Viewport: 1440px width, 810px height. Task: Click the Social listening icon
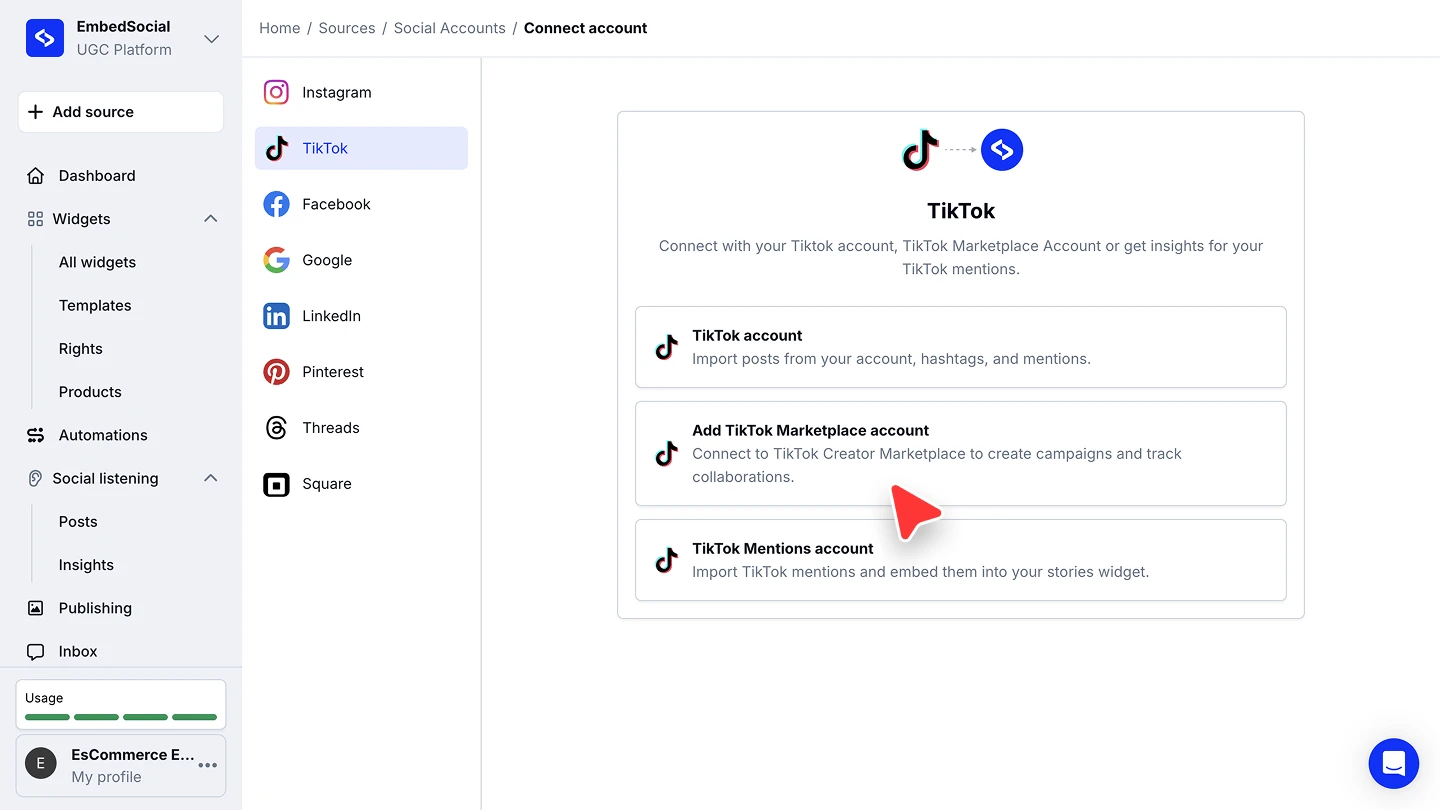click(x=36, y=478)
